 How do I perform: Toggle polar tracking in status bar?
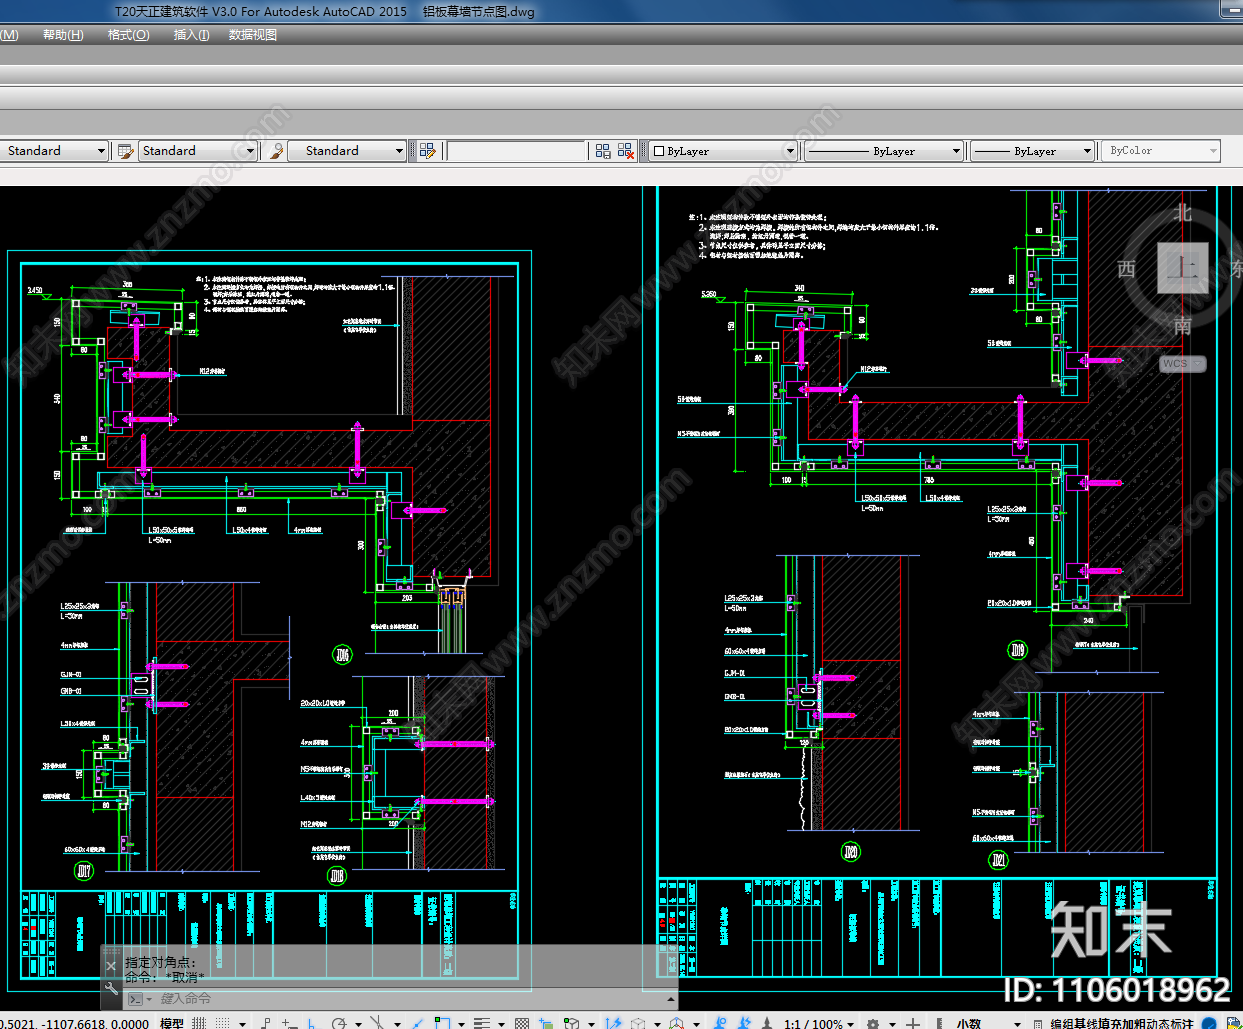coord(339,1023)
